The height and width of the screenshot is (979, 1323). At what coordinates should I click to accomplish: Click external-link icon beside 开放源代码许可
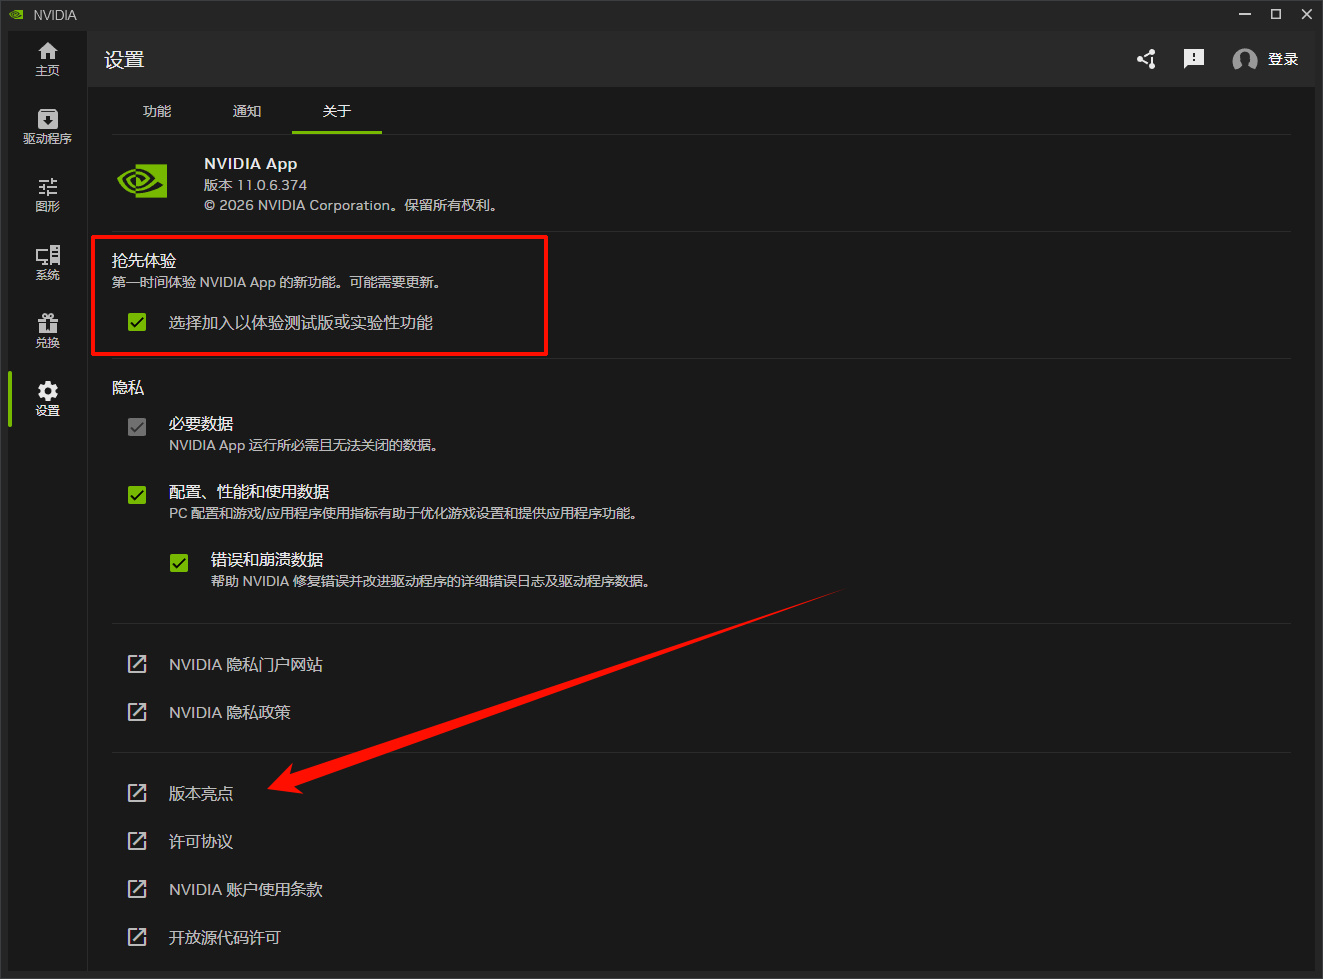click(137, 937)
